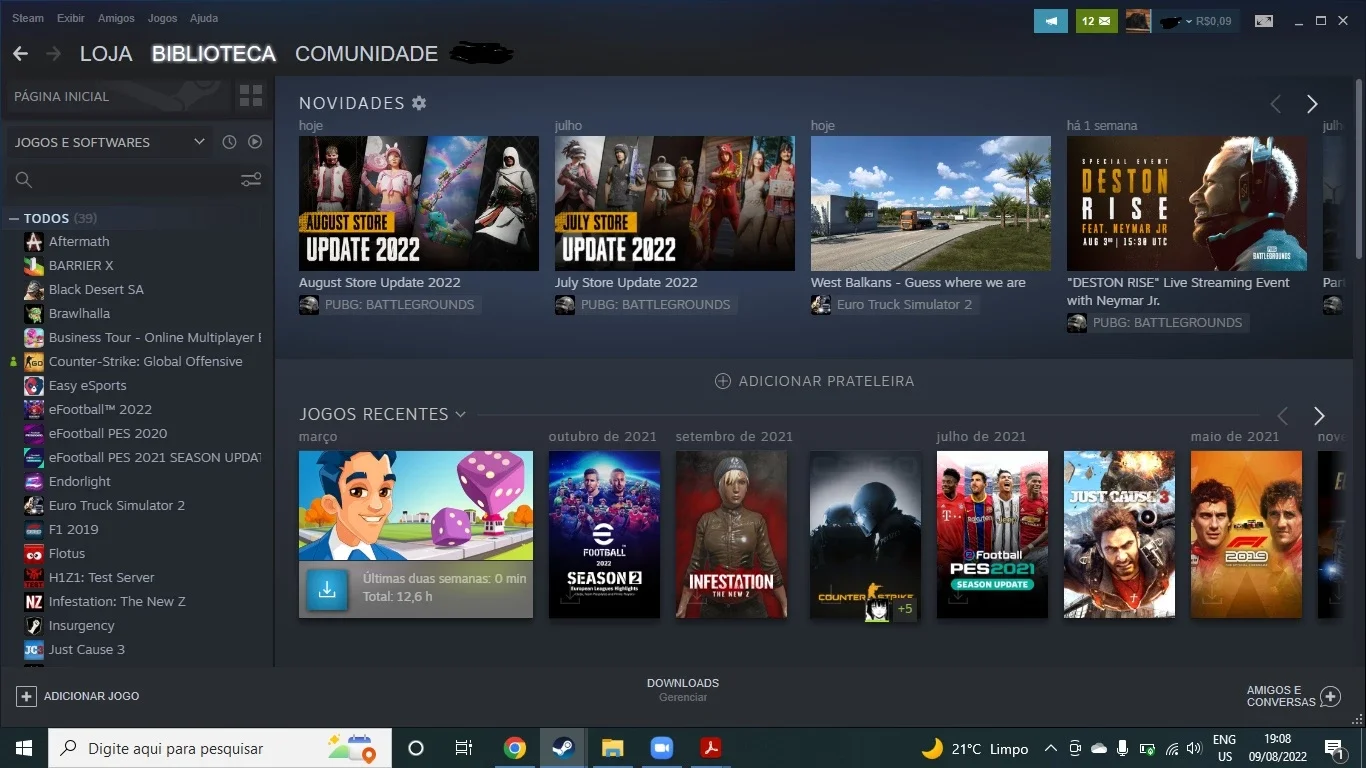Sort library by recent activity clock icon
The image size is (1366, 768).
tap(229, 142)
